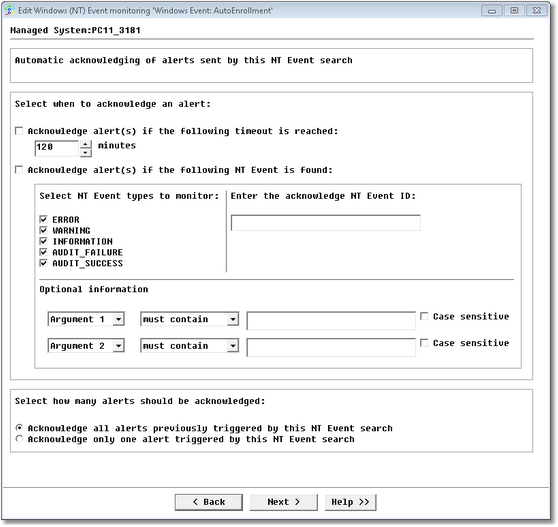Select acknowledge all alerts radio option
This screenshot has width=558, height=527.
click(19, 428)
